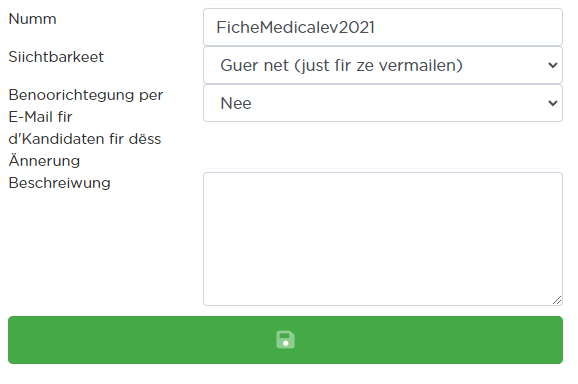
Task: Click the Siichtbarkeet label
Action: (56, 57)
